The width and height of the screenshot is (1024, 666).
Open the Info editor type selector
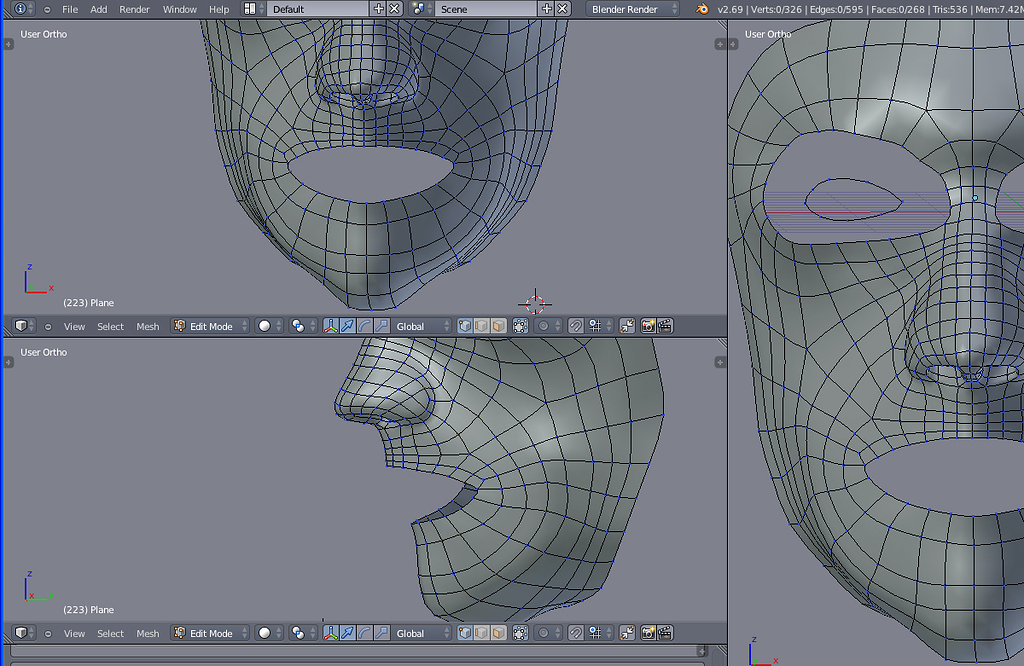[x=23, y=9]
